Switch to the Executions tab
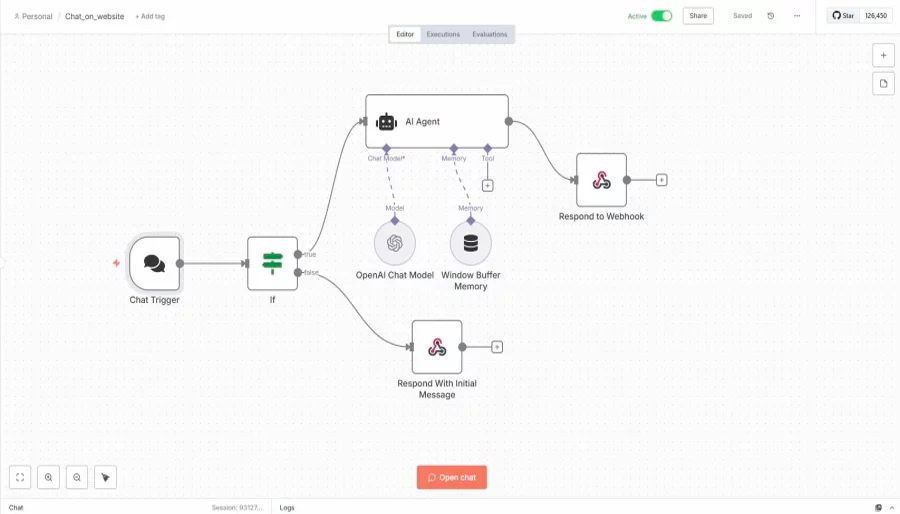This screenshot has height=514, width=900. pyautogui.click(x=443, y=34)
